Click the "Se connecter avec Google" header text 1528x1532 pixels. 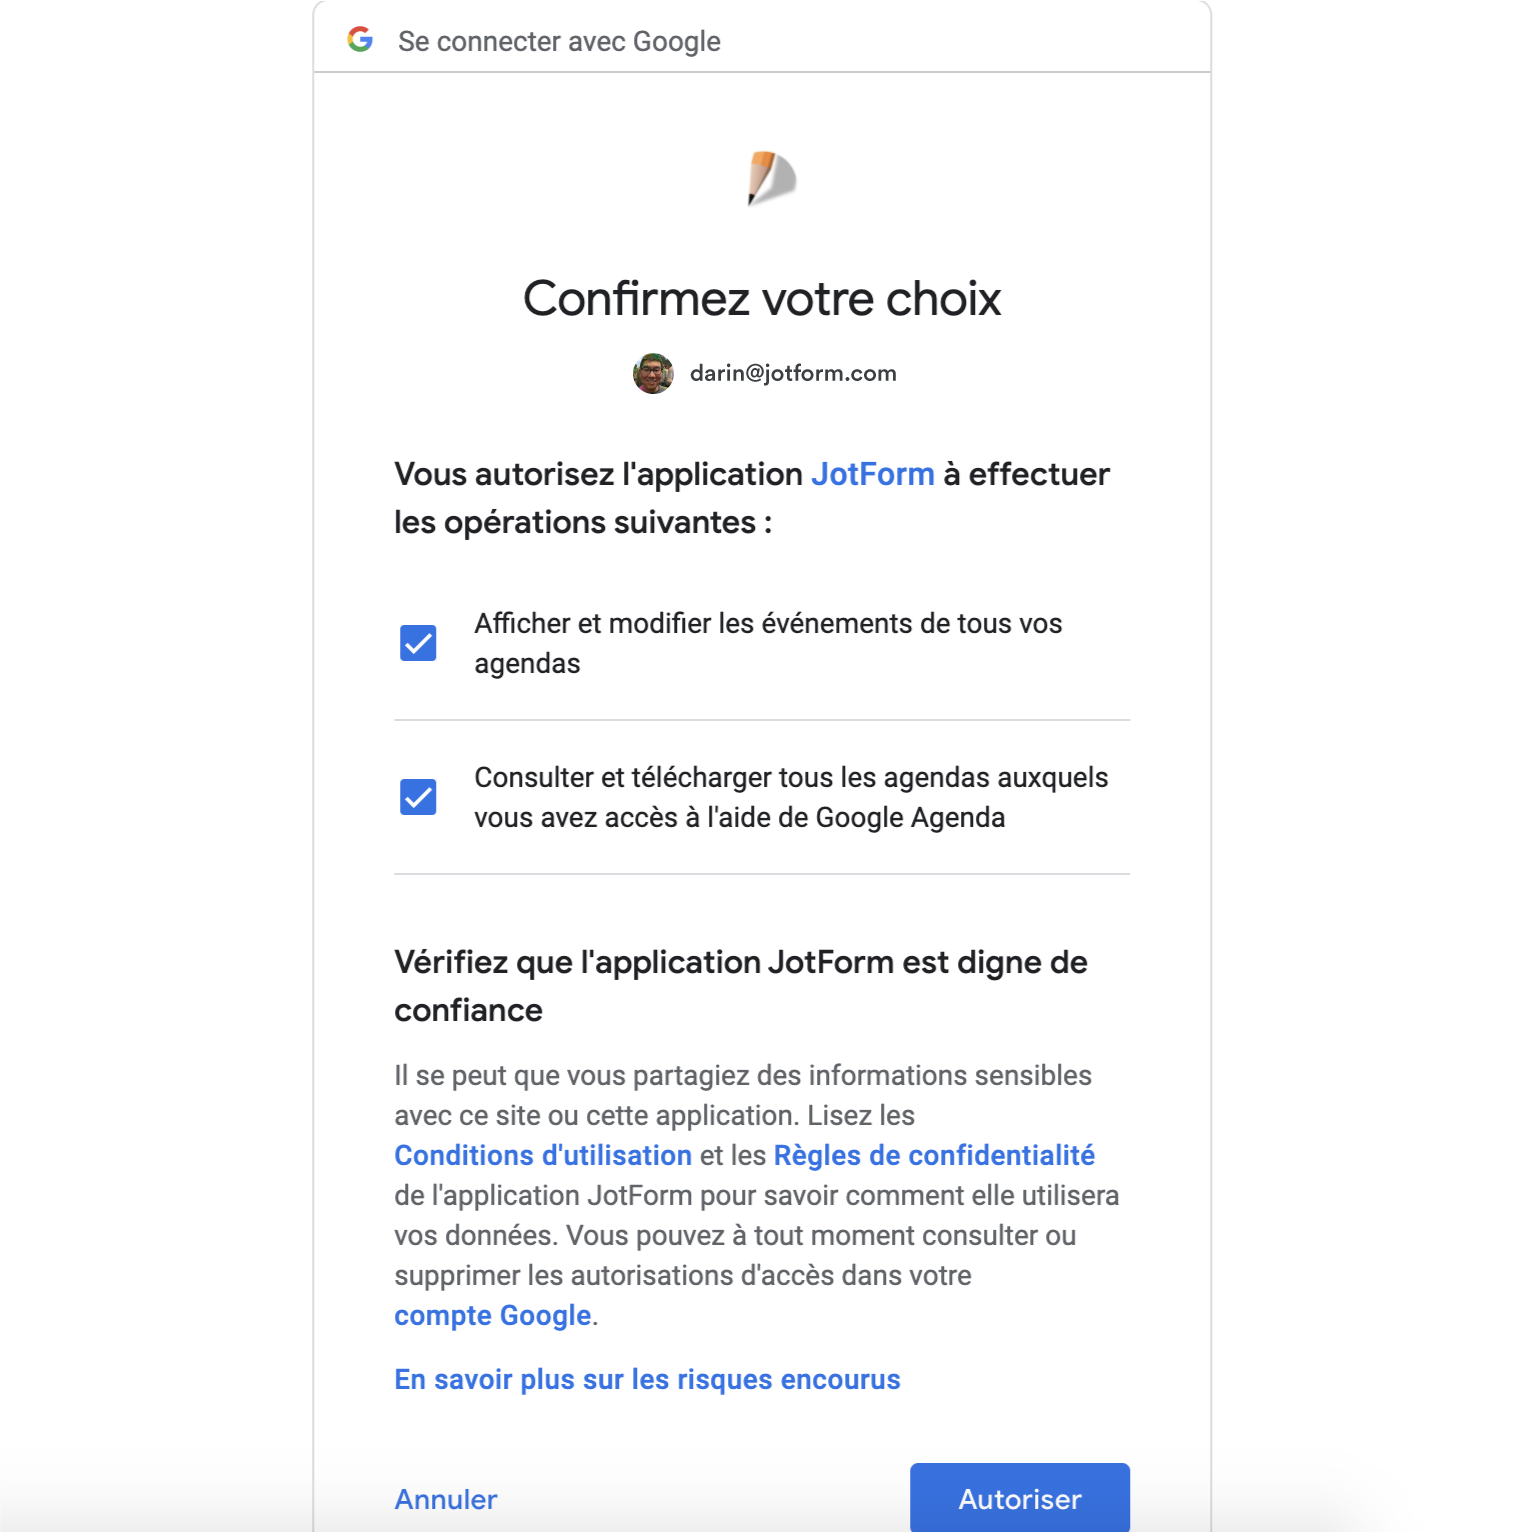[559, 41]
